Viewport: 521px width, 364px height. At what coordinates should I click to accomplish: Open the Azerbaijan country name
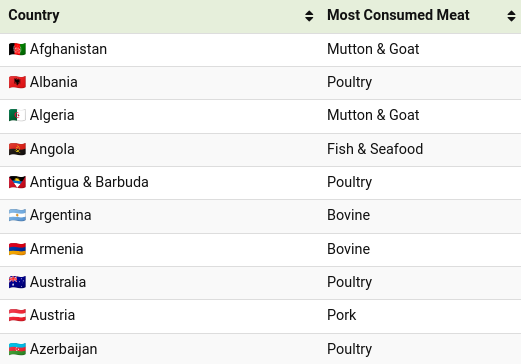coord(64,349)
